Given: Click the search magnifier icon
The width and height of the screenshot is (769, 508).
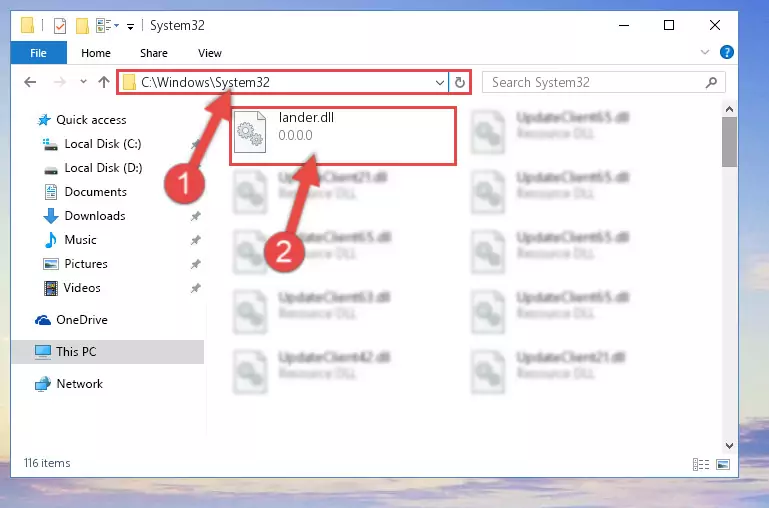Looking at the screenshot, I should coord(711,82).
